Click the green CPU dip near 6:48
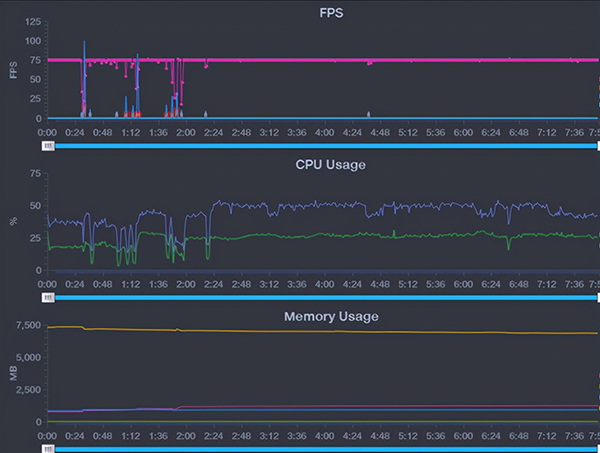Screen dimensions: 600x453 click(510, 245)
